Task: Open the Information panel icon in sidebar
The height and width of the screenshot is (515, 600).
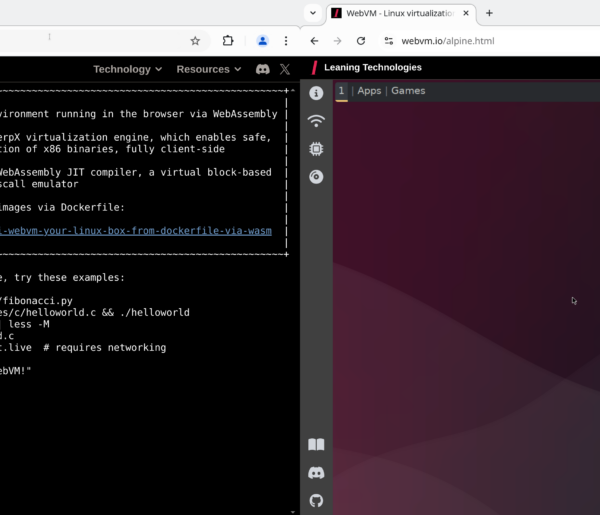Action: (x=316, y=93)
